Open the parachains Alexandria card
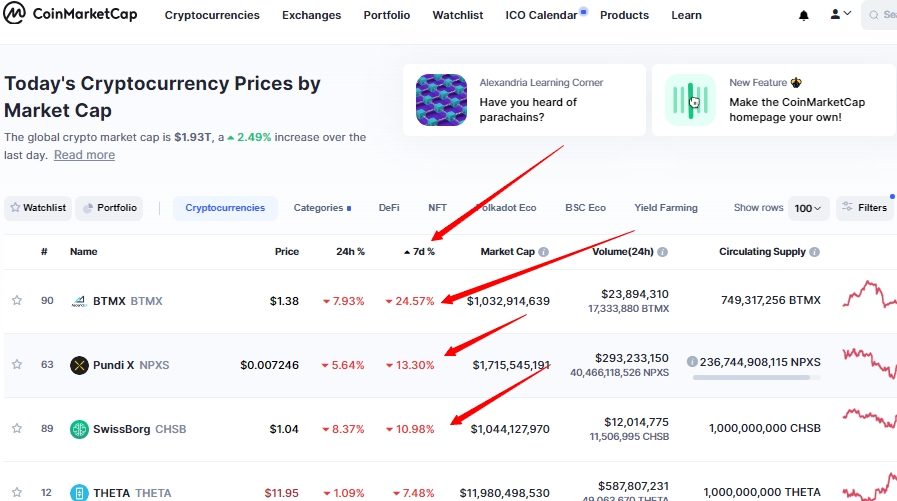 pos(524,100)
